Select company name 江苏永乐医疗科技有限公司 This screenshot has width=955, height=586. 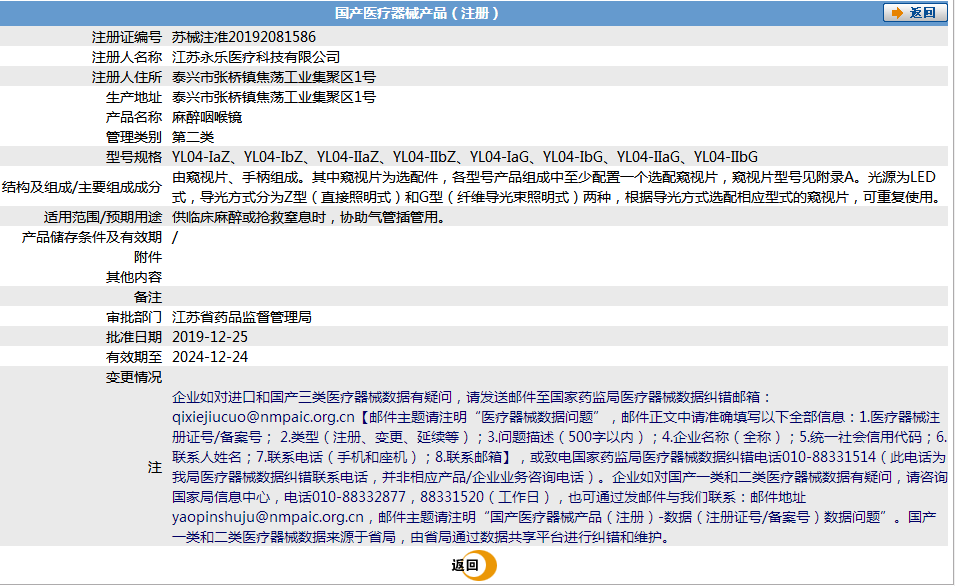pos(256,57)
